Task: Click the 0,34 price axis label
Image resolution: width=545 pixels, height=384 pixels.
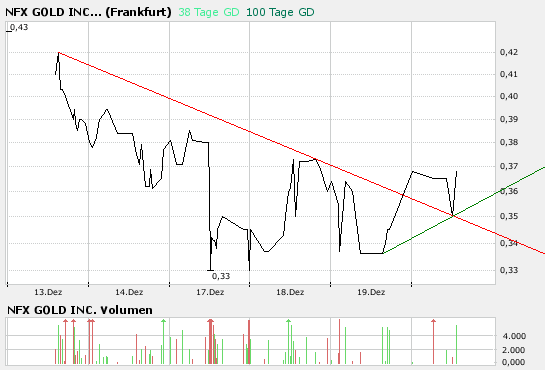Action: tap(509, 243)
